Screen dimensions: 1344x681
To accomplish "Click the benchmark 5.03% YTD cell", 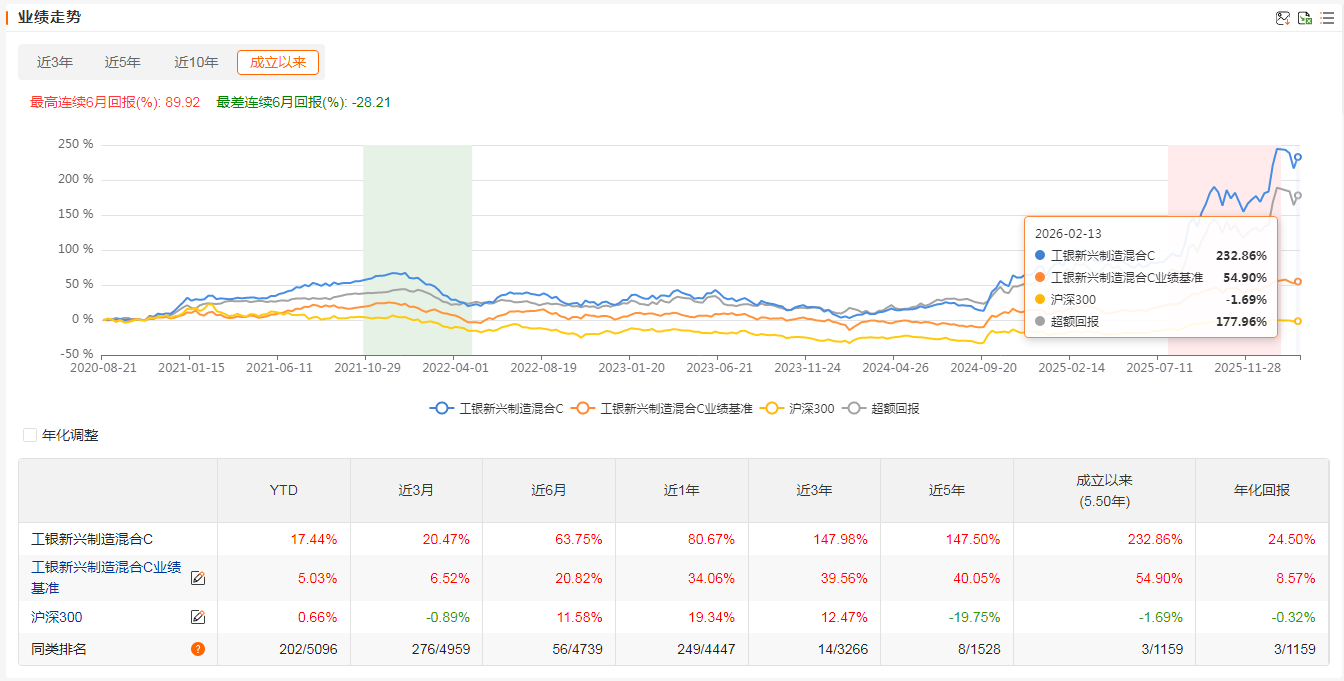I will tap(317, 578).
